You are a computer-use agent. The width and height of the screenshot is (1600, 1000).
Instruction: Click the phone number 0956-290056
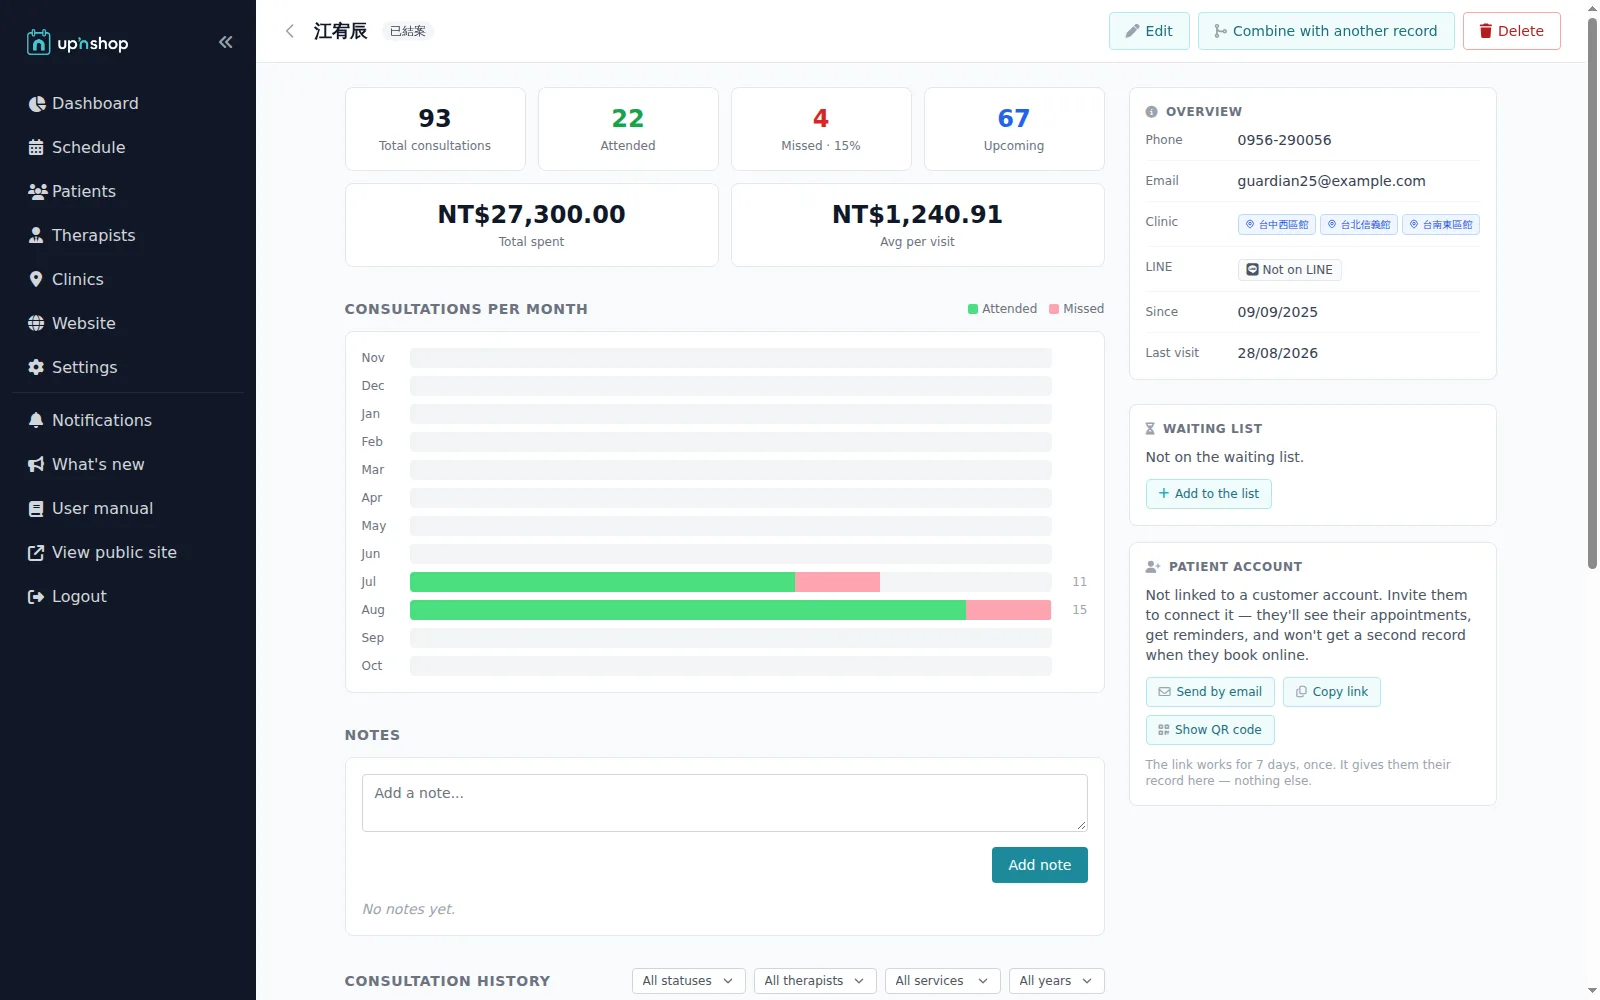(x=1284, y=140)
